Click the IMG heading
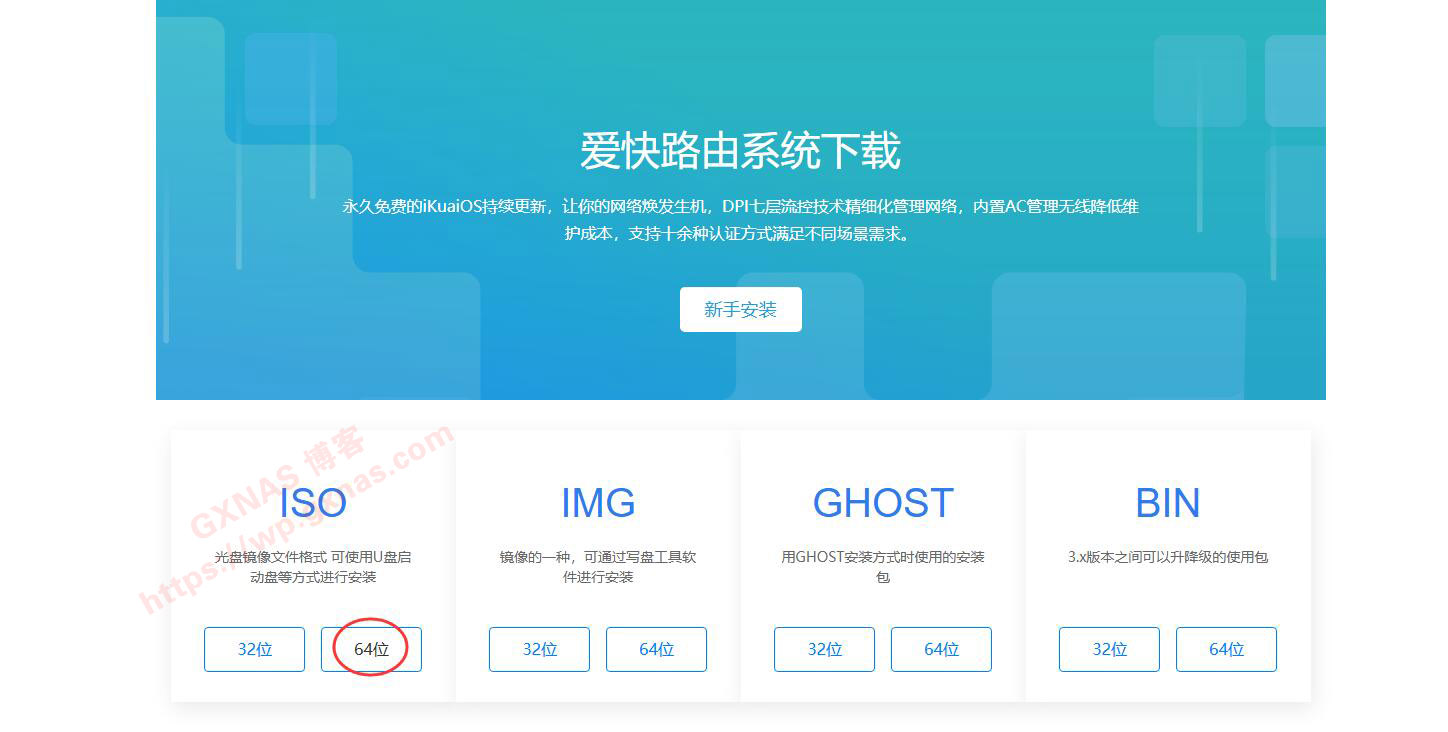This screenshot has width=1448, height=732. [598, 502]
